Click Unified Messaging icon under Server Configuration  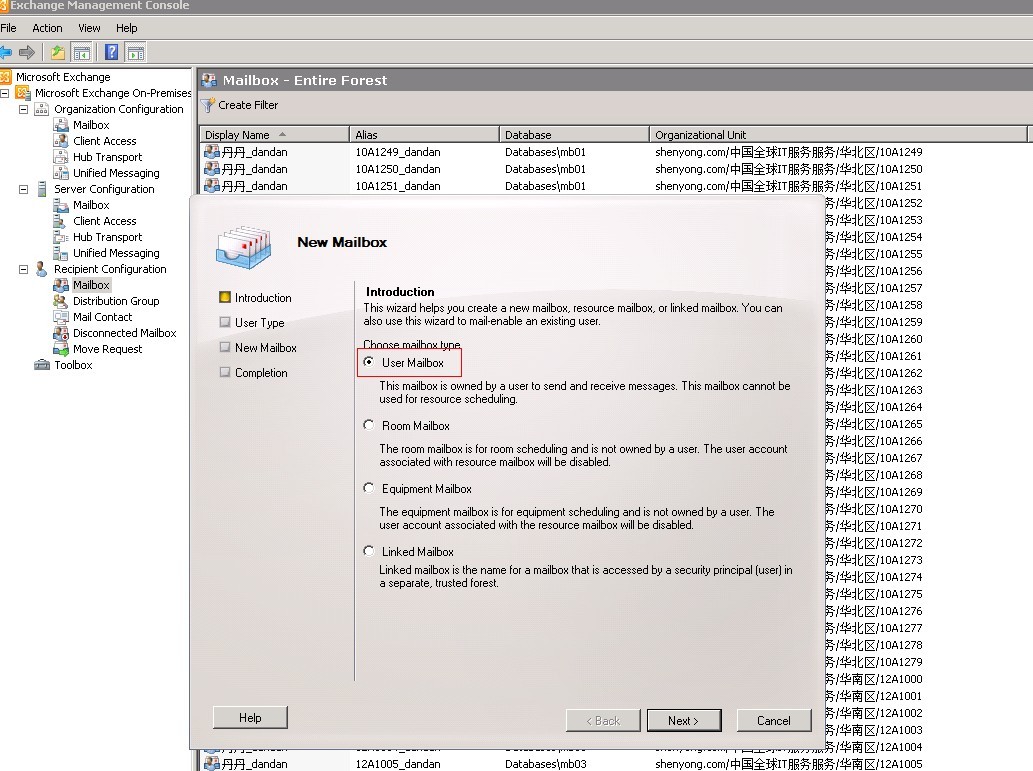(61, 253)
